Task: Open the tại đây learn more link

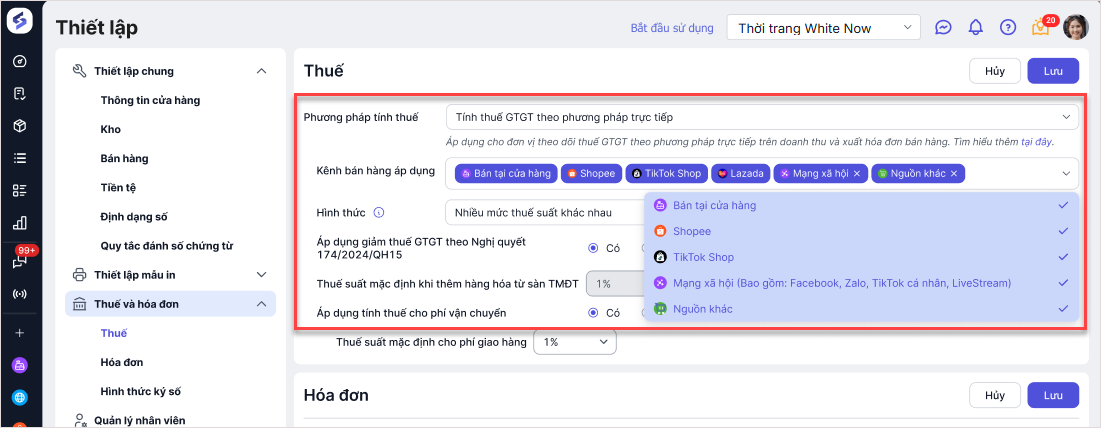Action: [x=1036, y=142]
